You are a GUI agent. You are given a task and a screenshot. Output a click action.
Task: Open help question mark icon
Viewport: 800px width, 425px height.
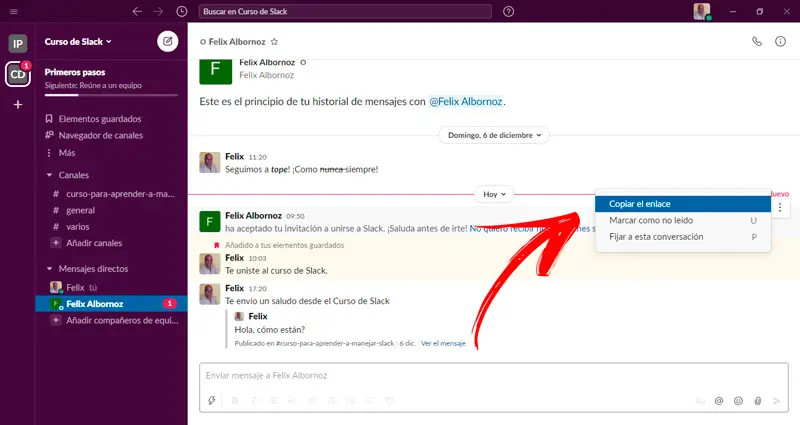tap(508, 11)
